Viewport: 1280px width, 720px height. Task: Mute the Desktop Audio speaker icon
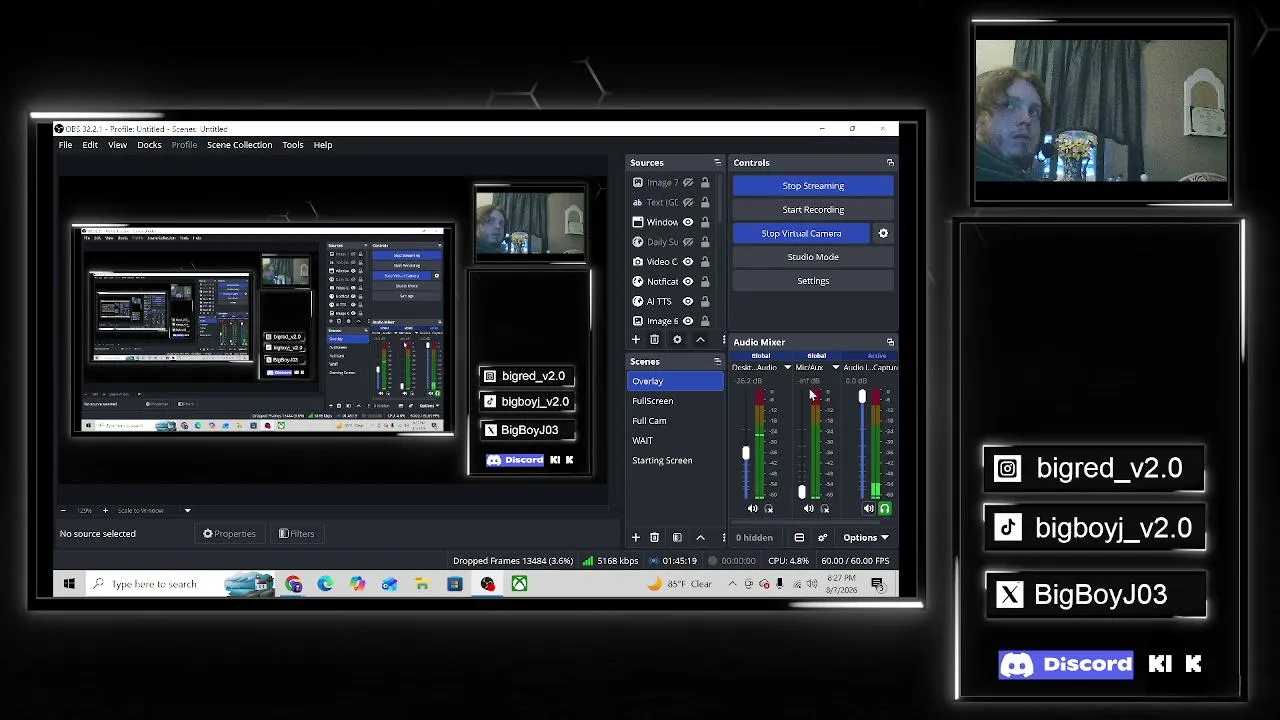tap(753, 509)
